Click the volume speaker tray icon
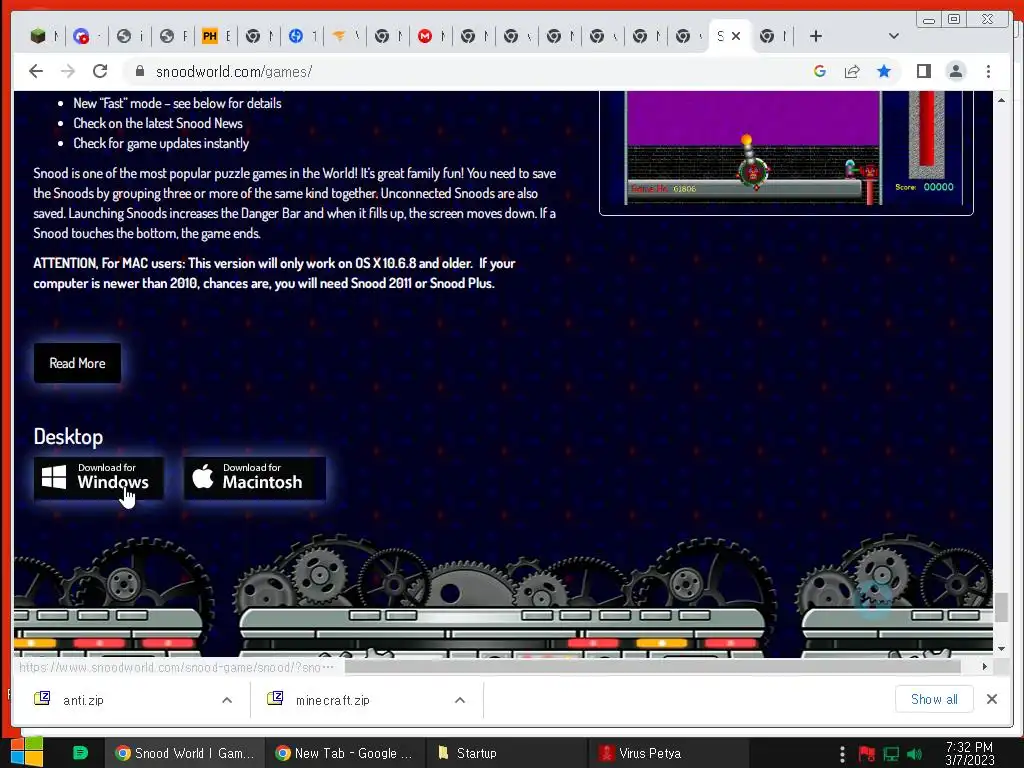This screenshot has width=1024, height=768. 914,754
